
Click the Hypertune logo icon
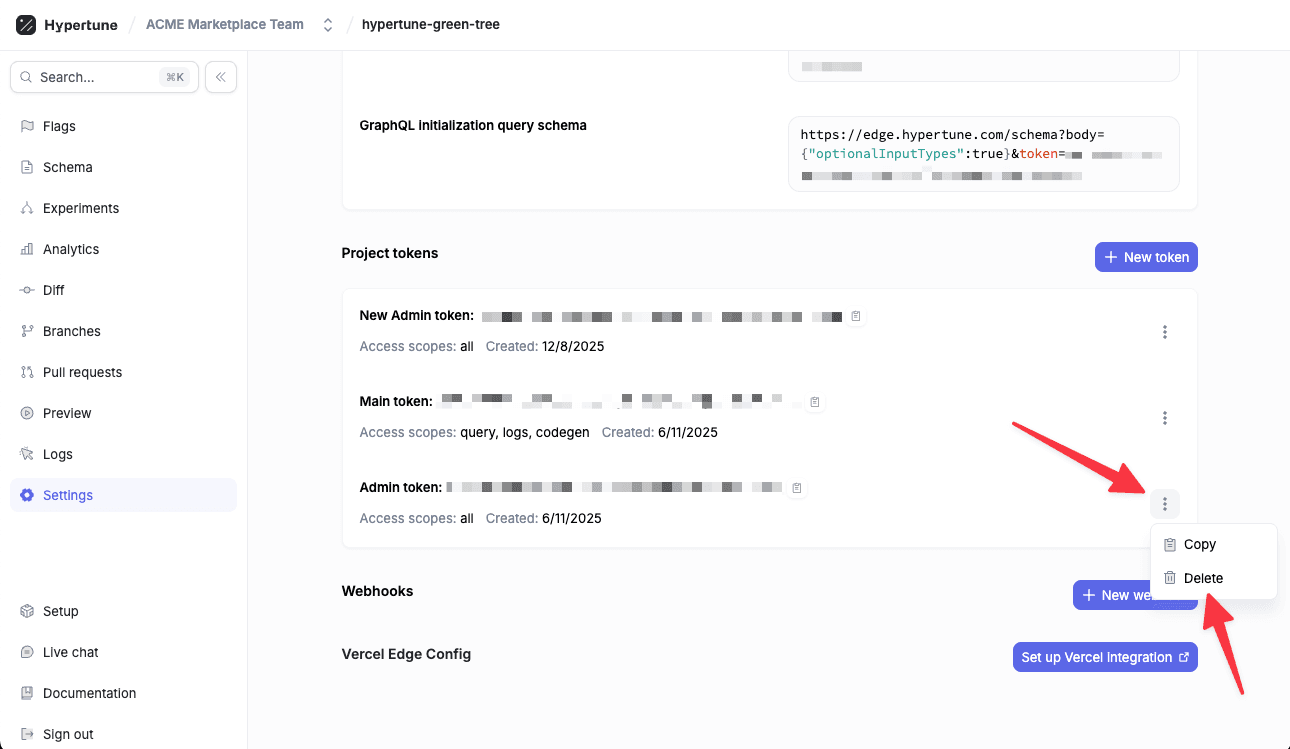26,25
